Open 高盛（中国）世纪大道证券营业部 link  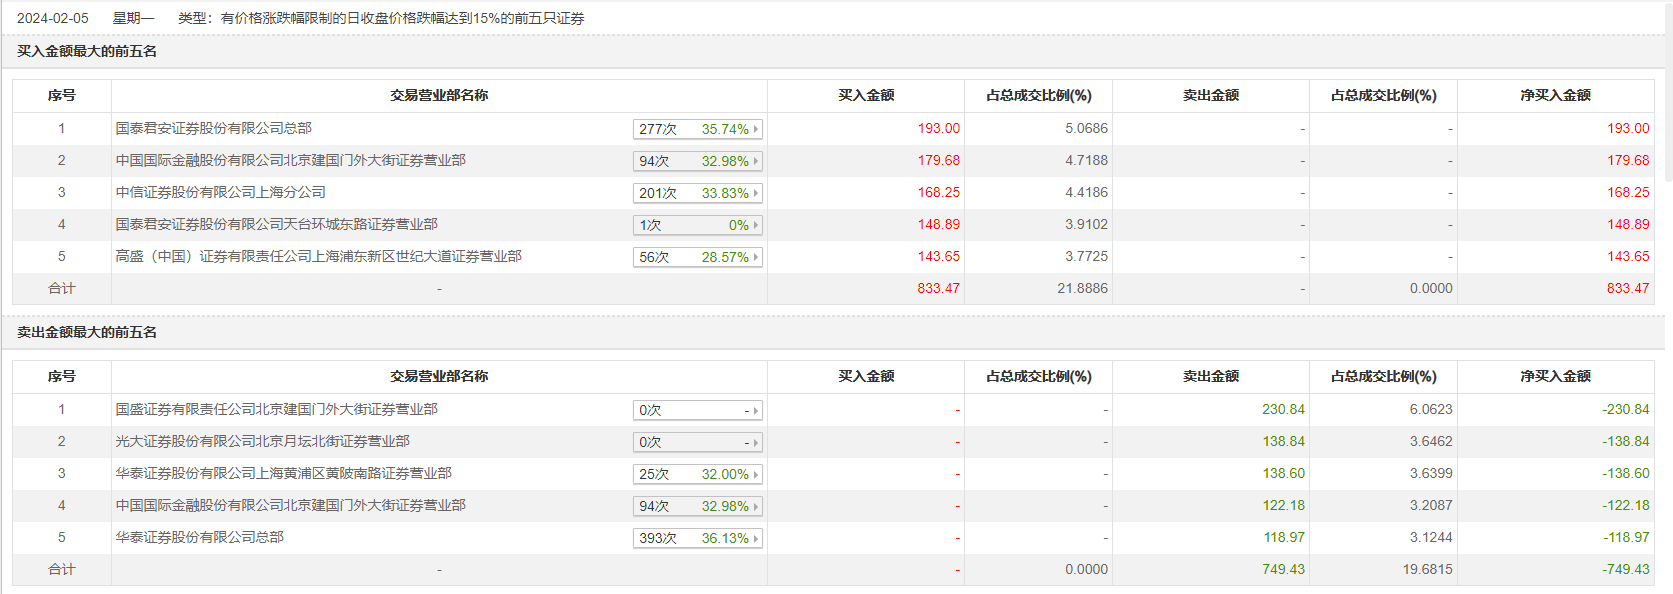click(318, 256)
